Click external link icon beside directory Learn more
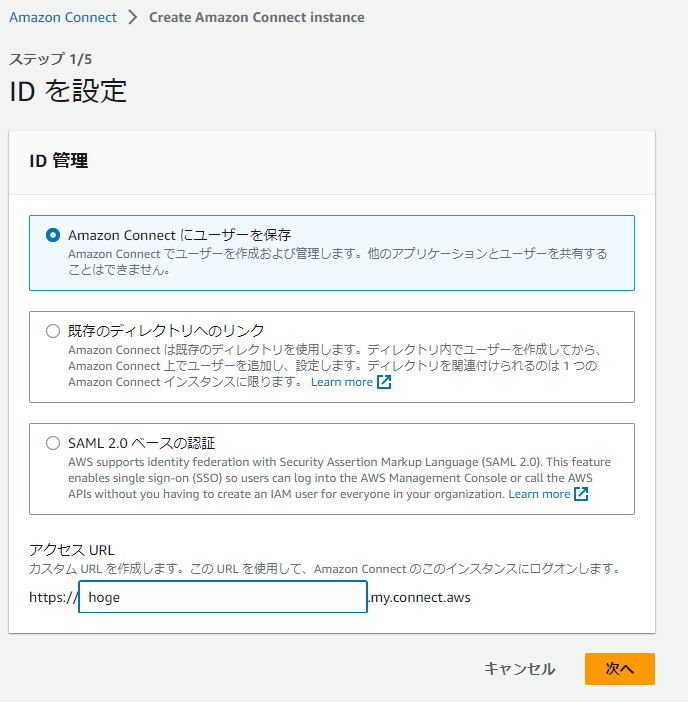The width and height of the screenshot is (689, 703). [384, 382]
